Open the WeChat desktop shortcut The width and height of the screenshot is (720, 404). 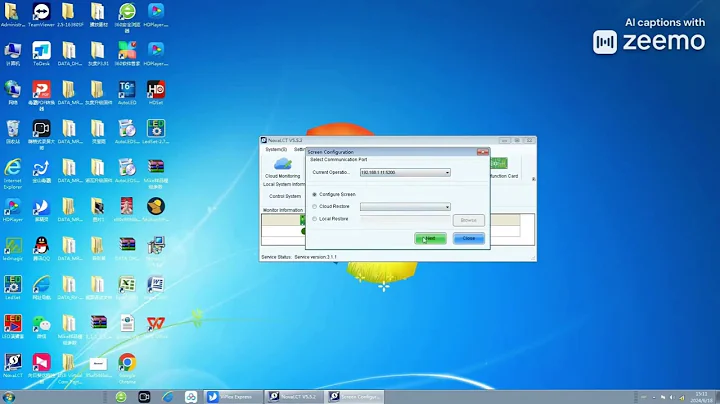coord(41,327)
